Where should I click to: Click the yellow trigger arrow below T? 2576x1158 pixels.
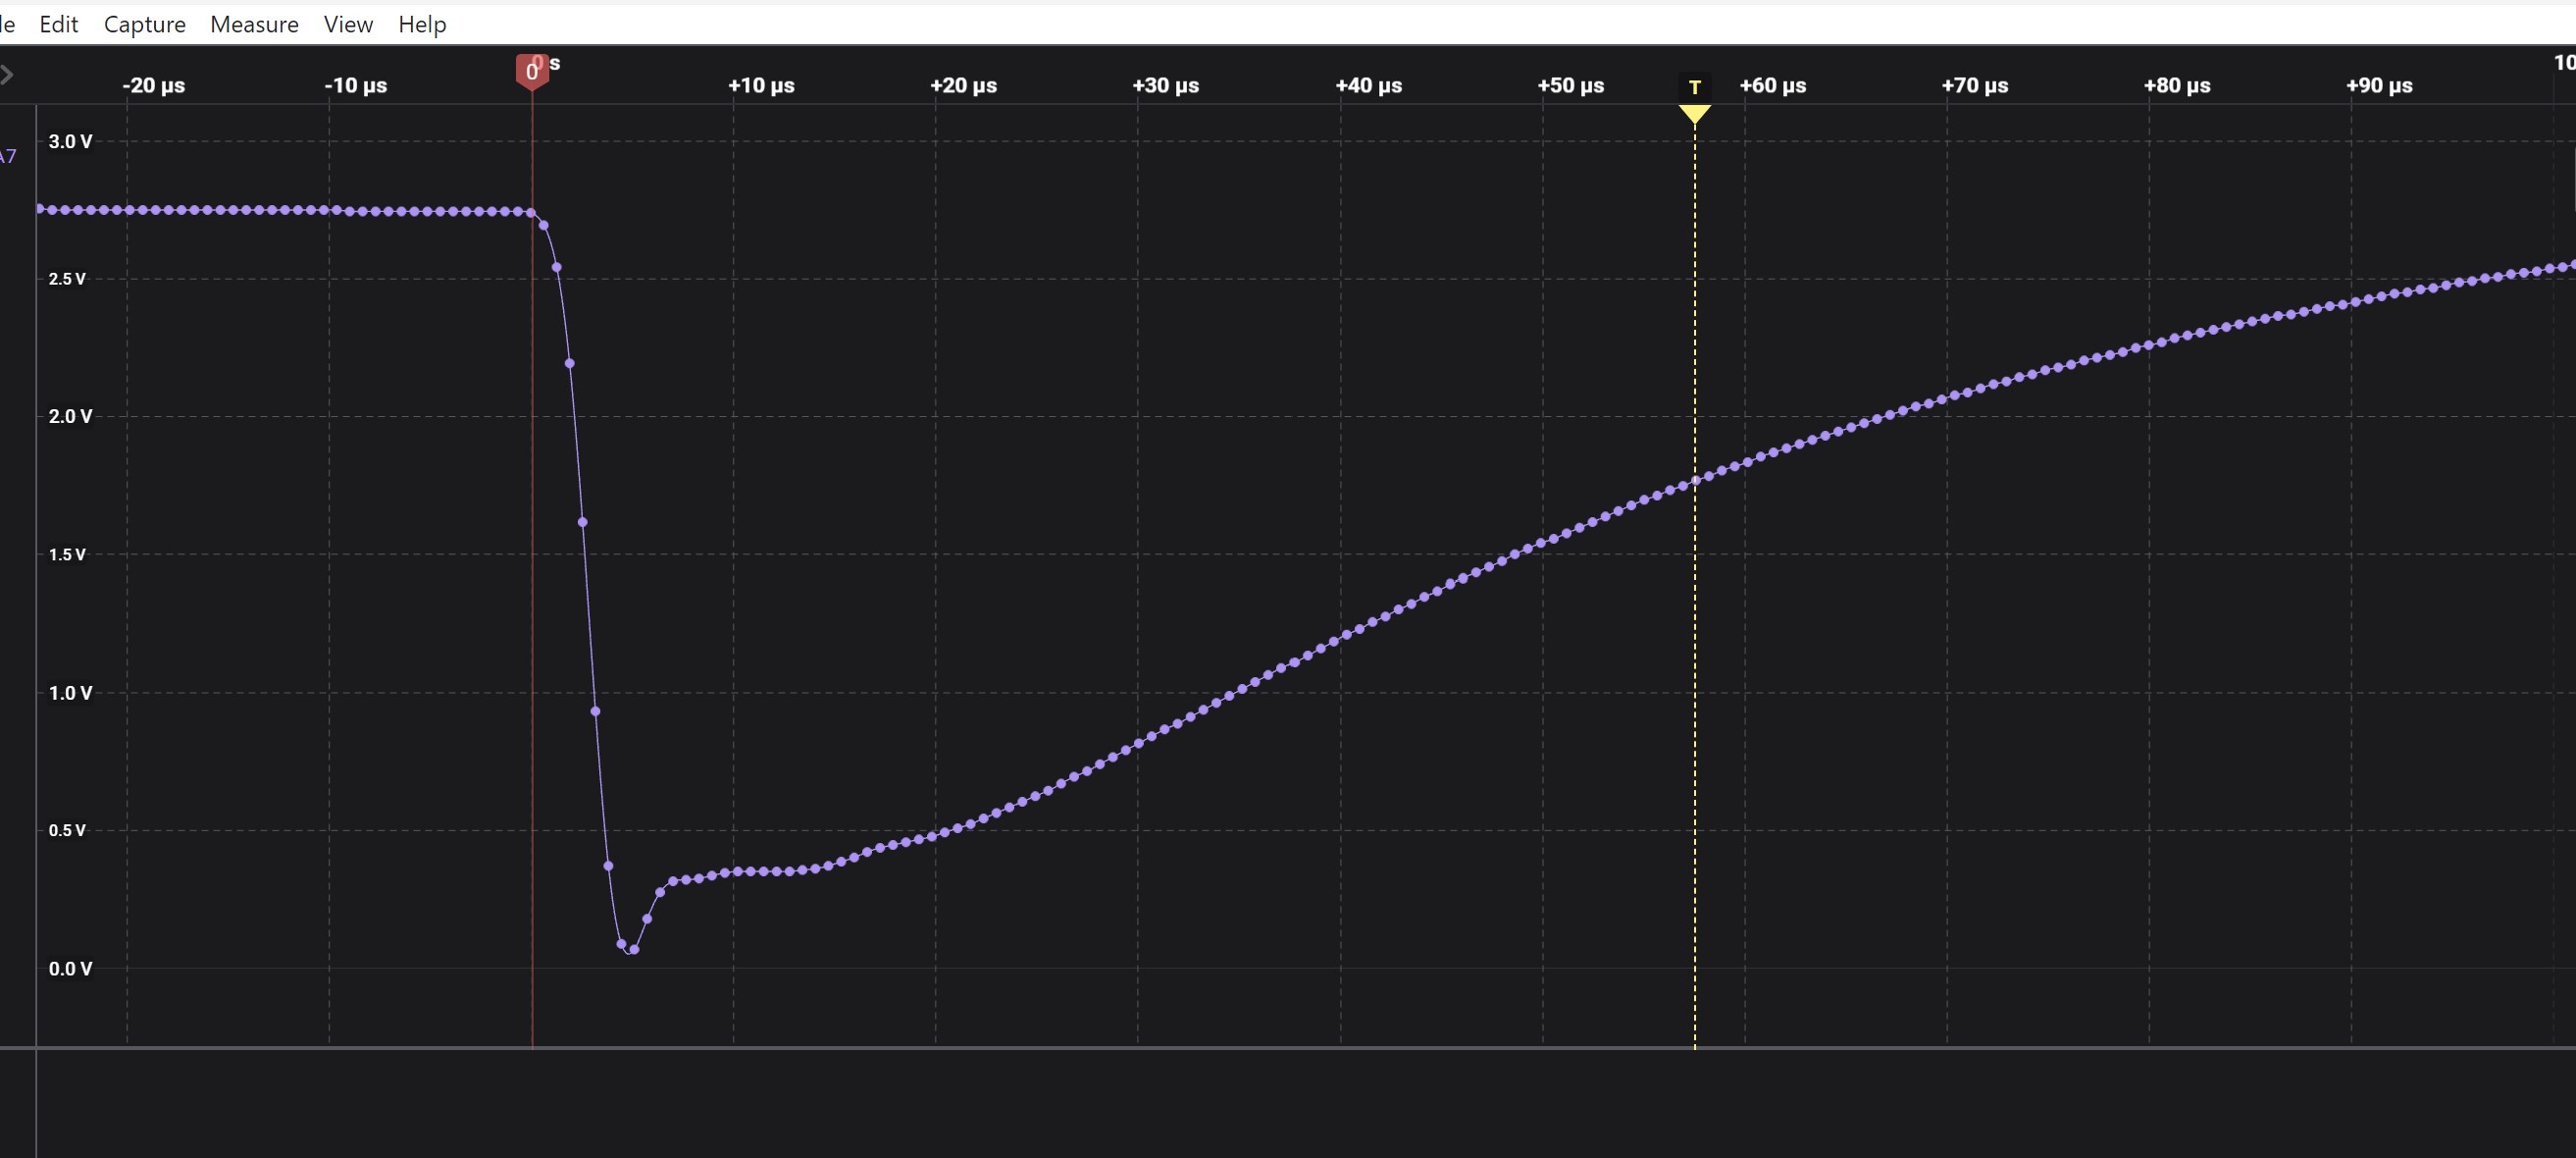click(x=1694, y=114)
